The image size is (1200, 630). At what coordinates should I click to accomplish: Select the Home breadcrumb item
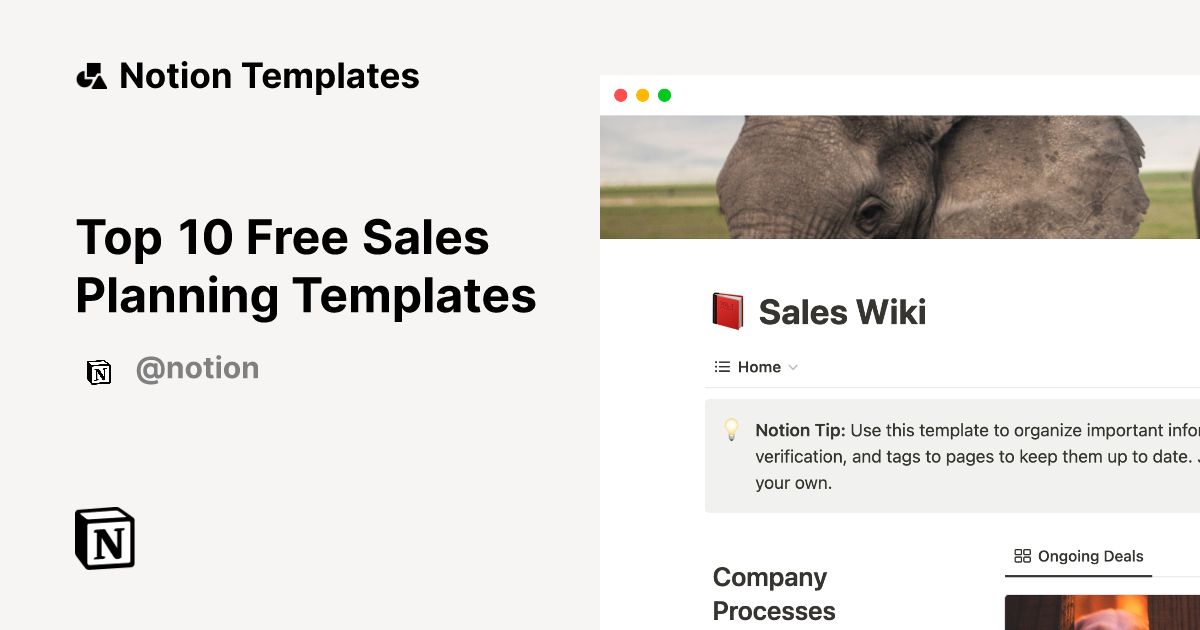(x=758, y=366)
